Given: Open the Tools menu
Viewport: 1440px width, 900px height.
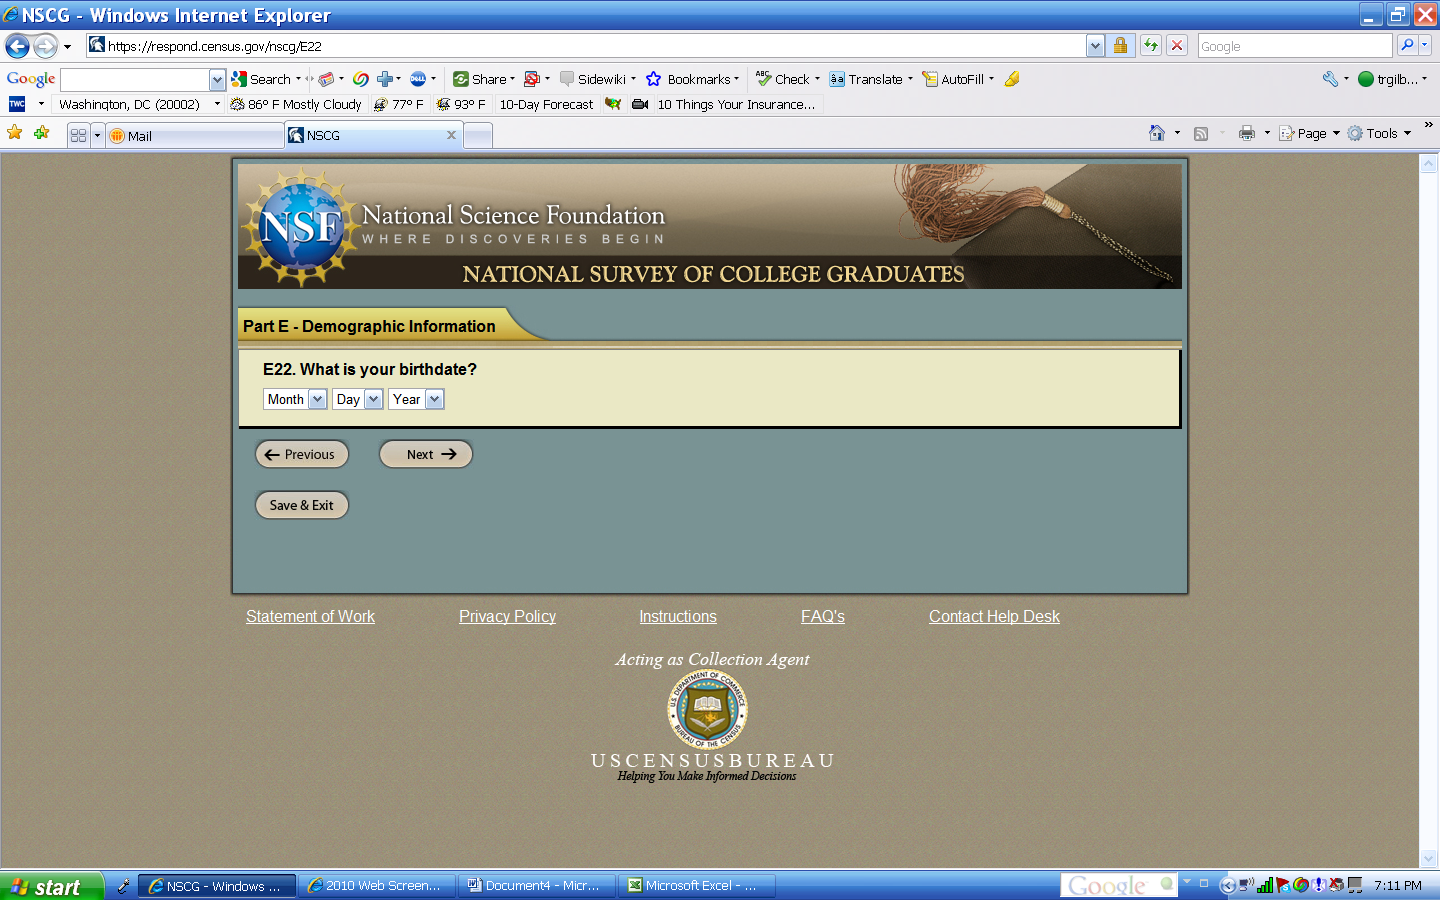Looking at the screenshot, I should [x=1381, y=133].
